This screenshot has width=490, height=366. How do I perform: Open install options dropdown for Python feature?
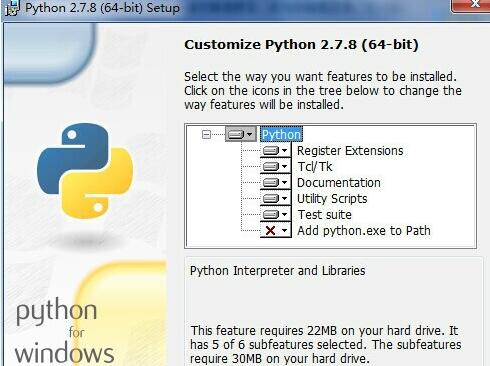pyautogui.click(x=241, y=134)
